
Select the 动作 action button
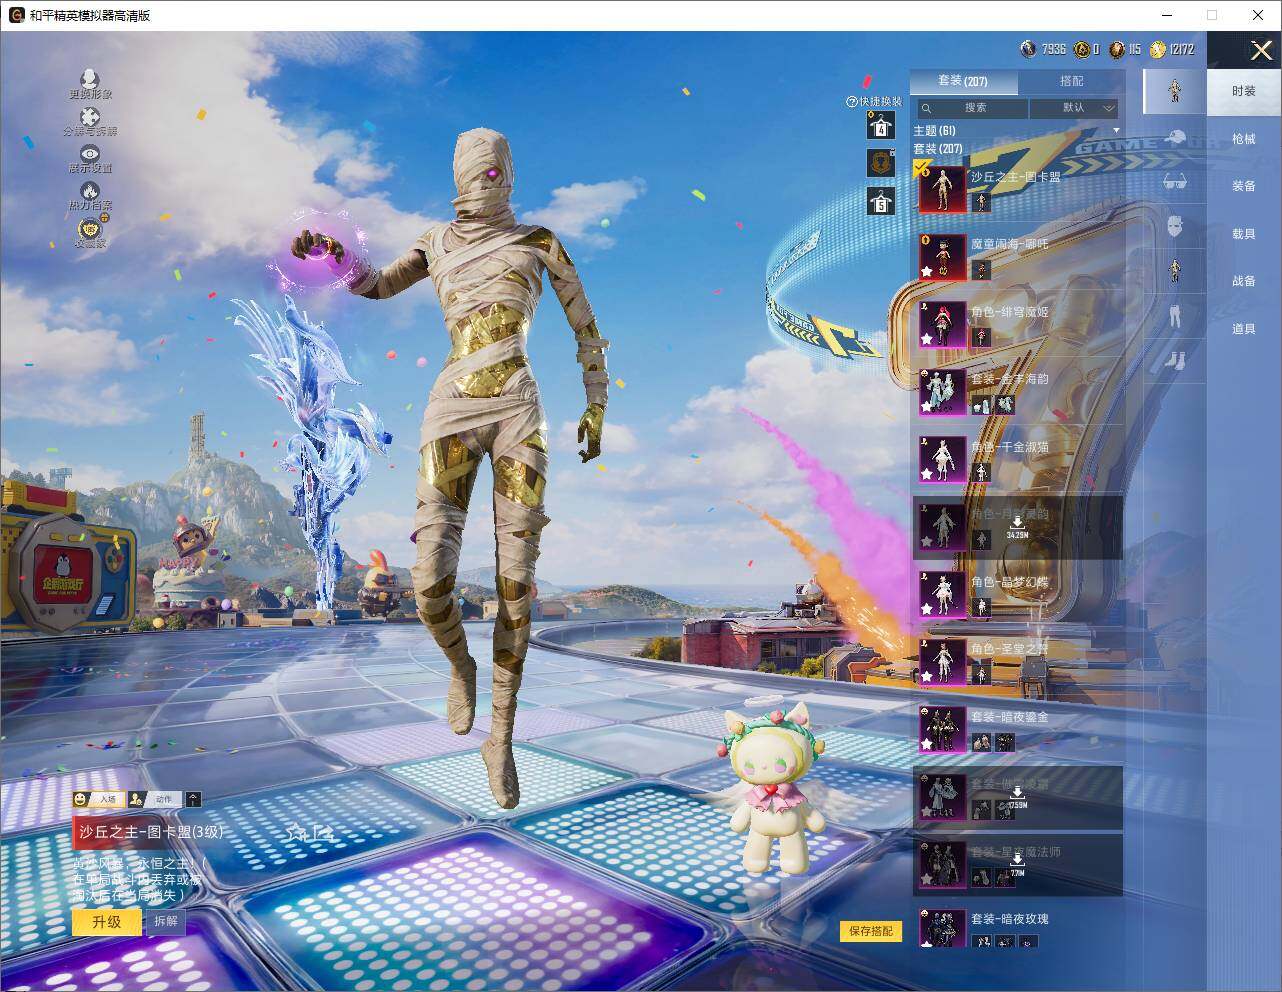[155, 799]
